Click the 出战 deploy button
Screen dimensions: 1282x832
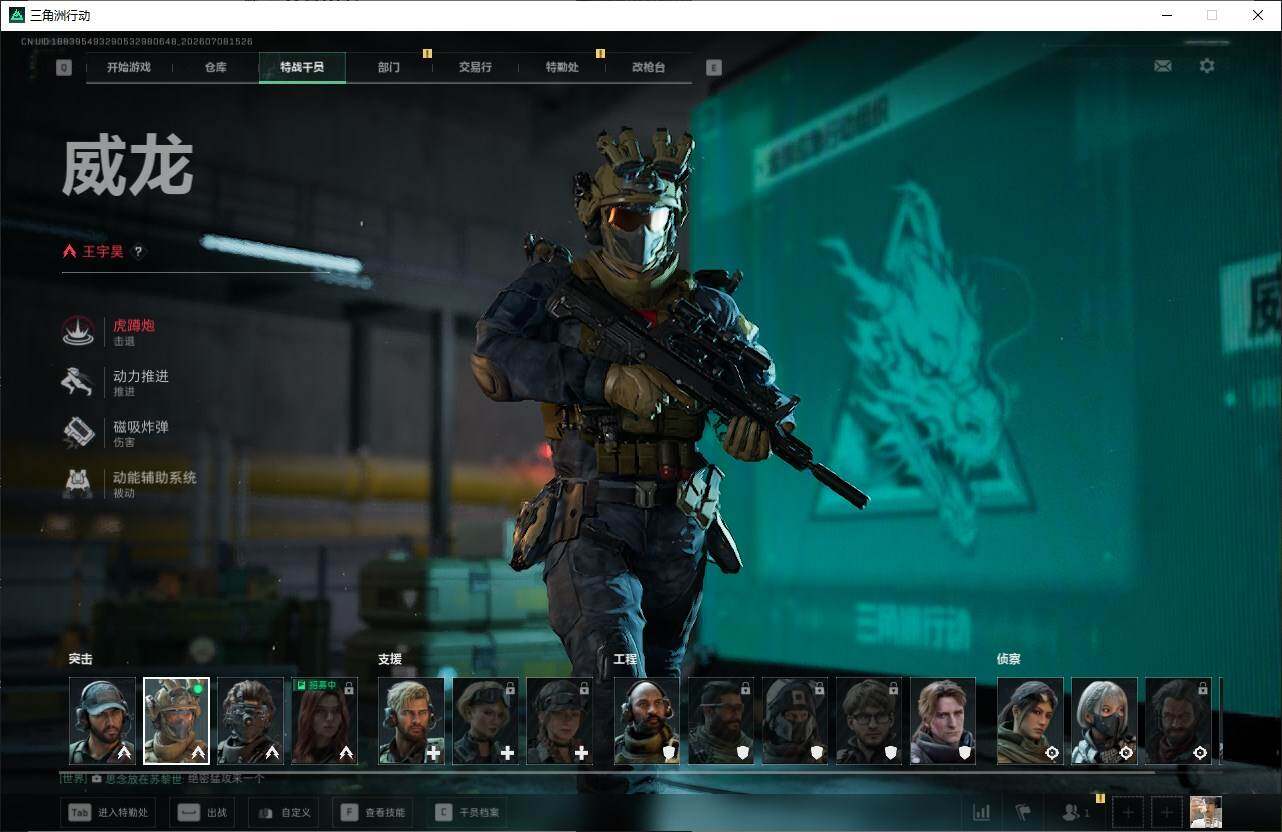202,812
